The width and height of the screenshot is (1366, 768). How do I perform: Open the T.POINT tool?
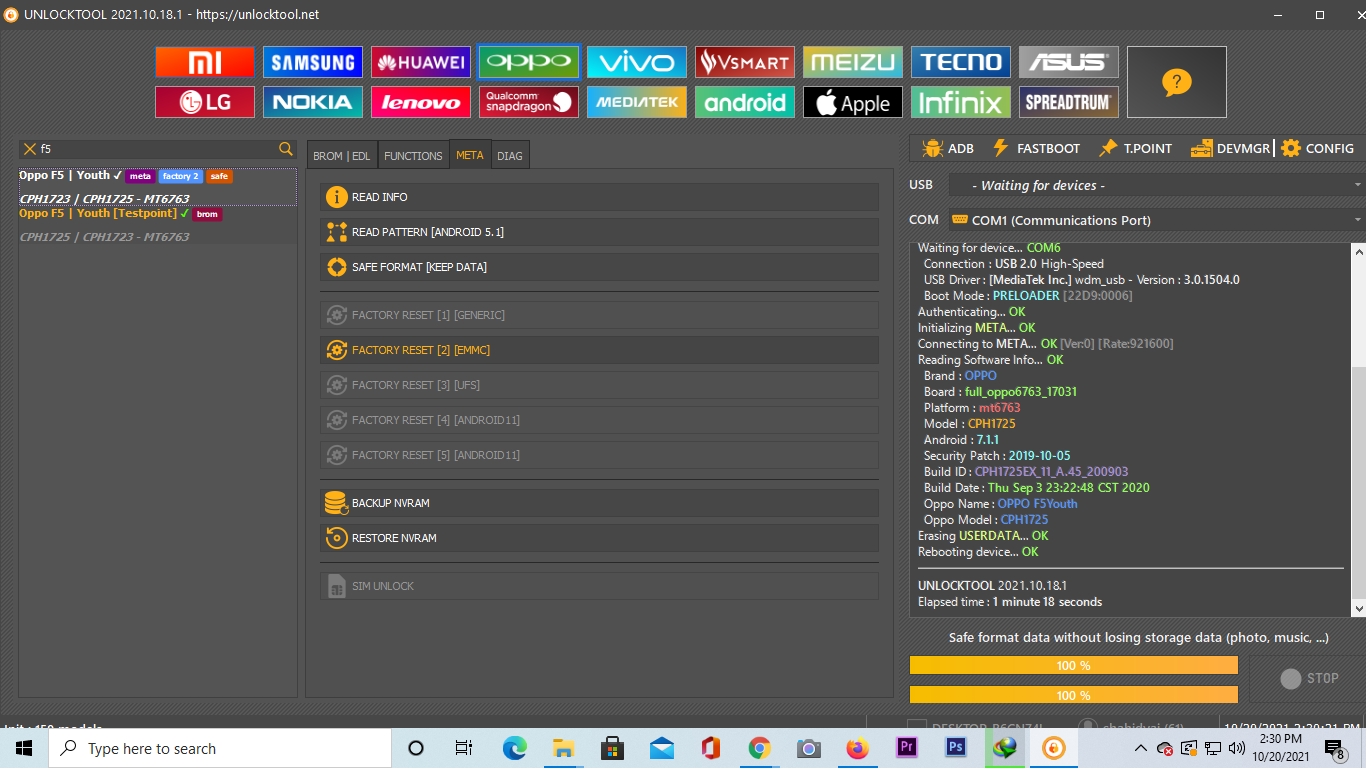click(1135, 148)
